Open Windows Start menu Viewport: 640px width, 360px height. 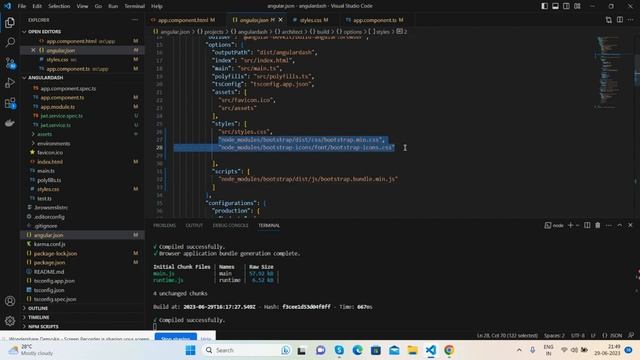190,350
